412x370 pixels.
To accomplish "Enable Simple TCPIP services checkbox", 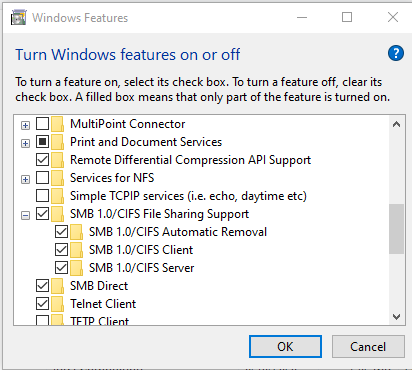I will (42, 196).
